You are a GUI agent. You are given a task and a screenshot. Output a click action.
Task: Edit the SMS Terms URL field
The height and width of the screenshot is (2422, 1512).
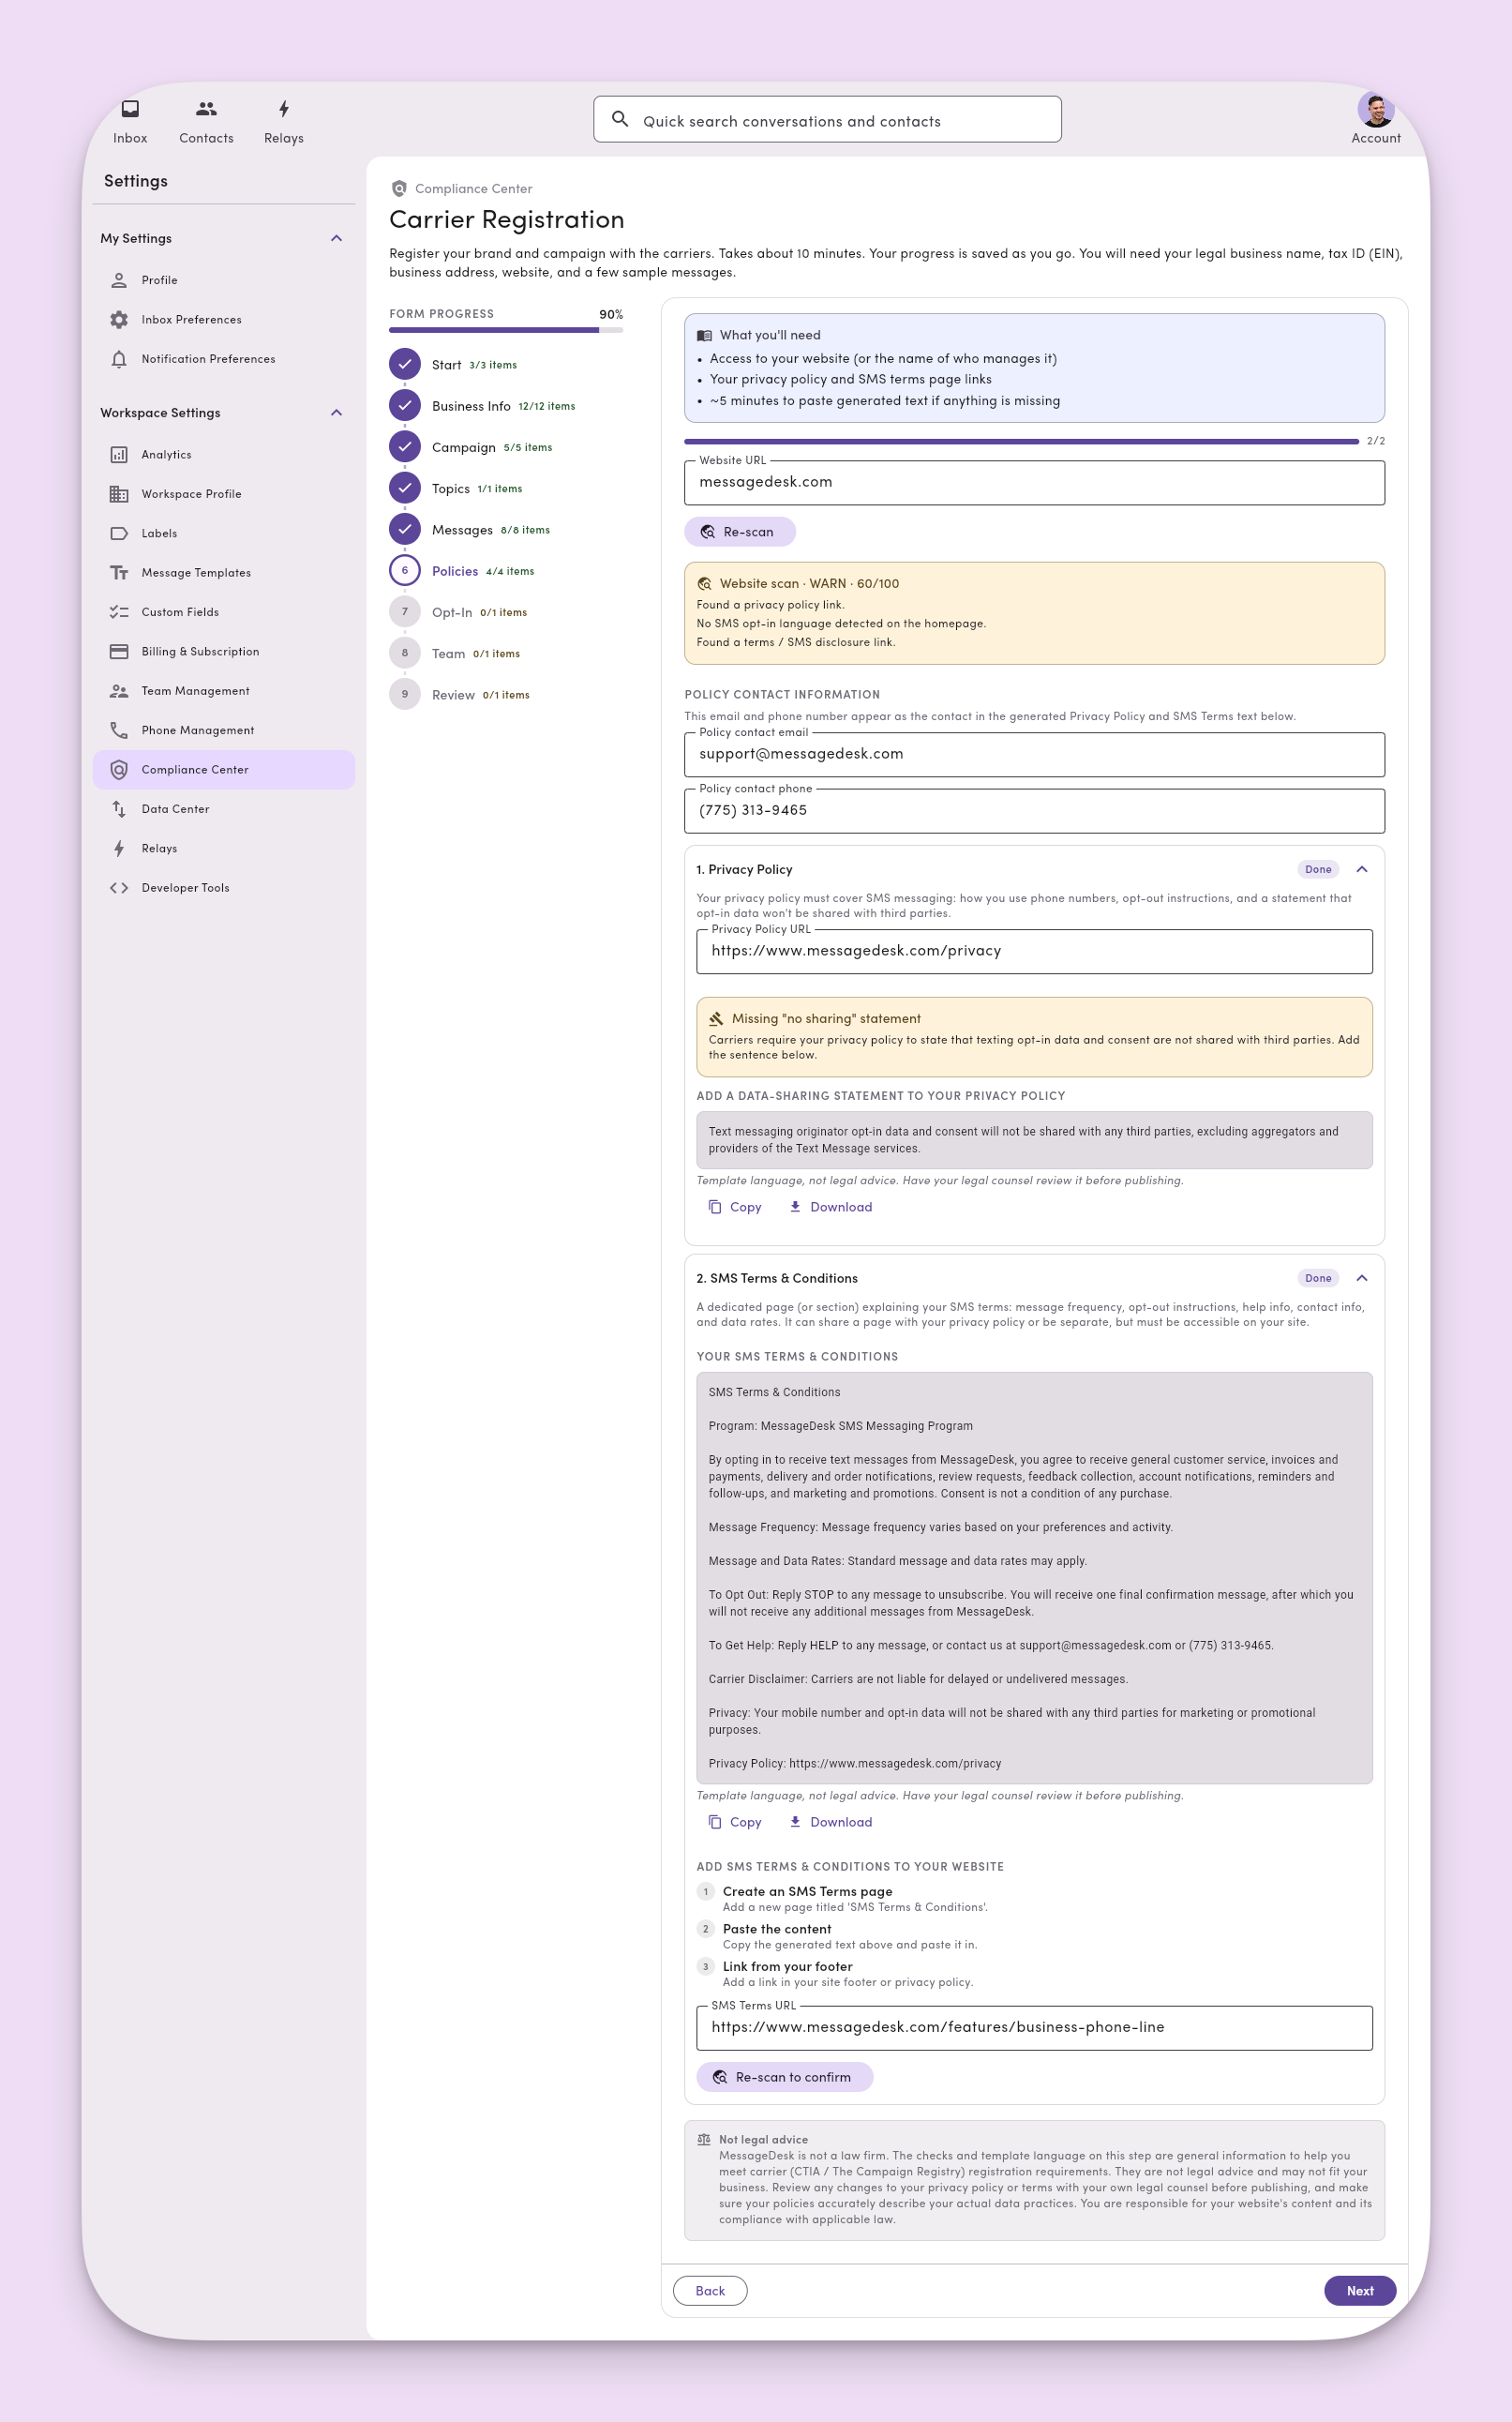(x=1034, y=2027)
